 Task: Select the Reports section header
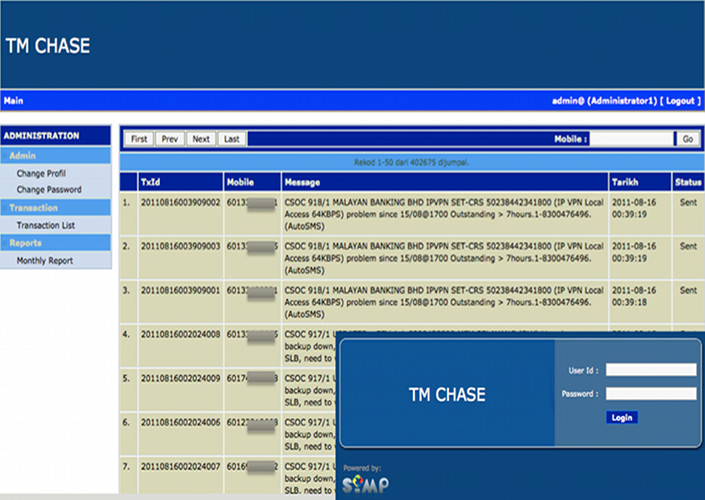56,243
